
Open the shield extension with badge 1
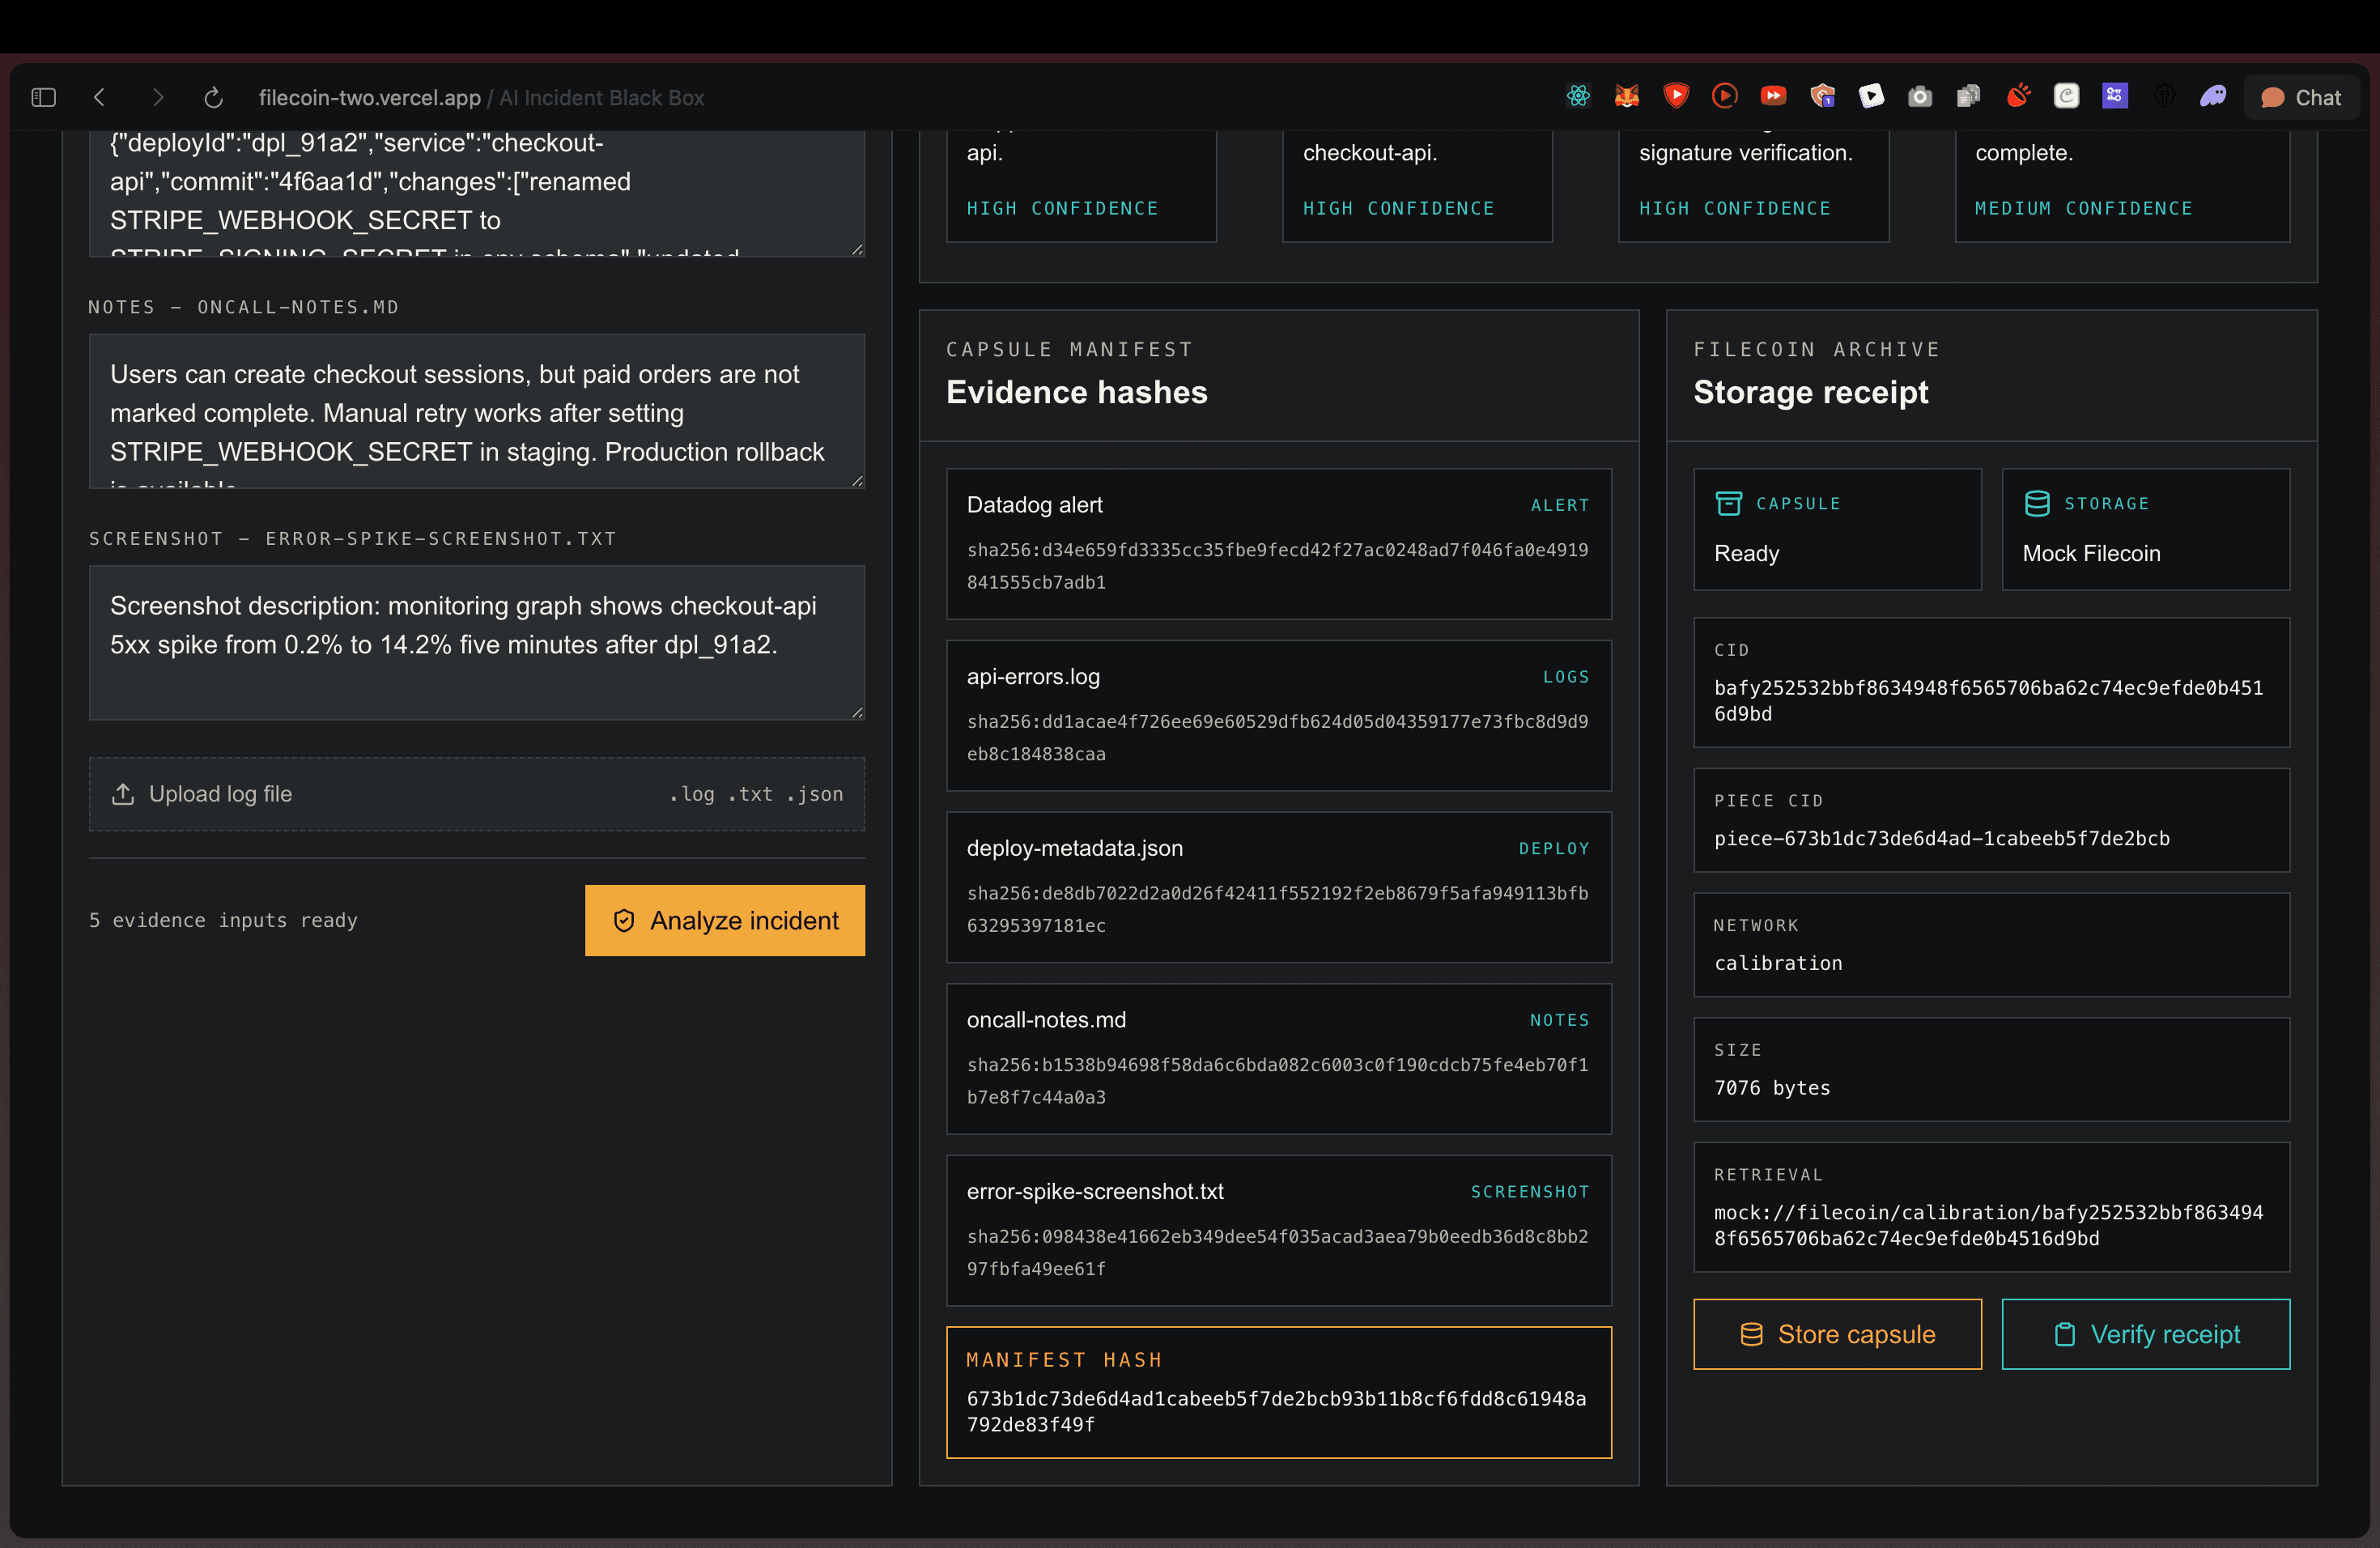[1822, 96]
